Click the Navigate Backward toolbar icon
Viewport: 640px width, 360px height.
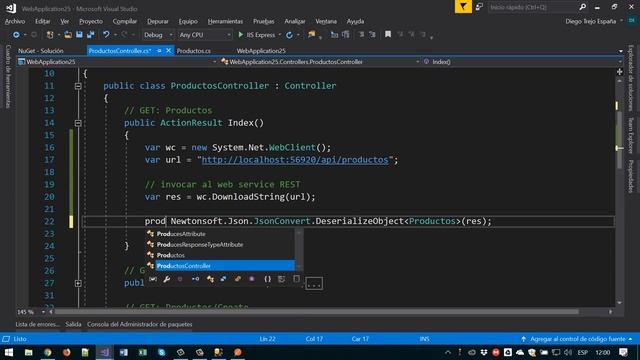[x=16, y=35]
